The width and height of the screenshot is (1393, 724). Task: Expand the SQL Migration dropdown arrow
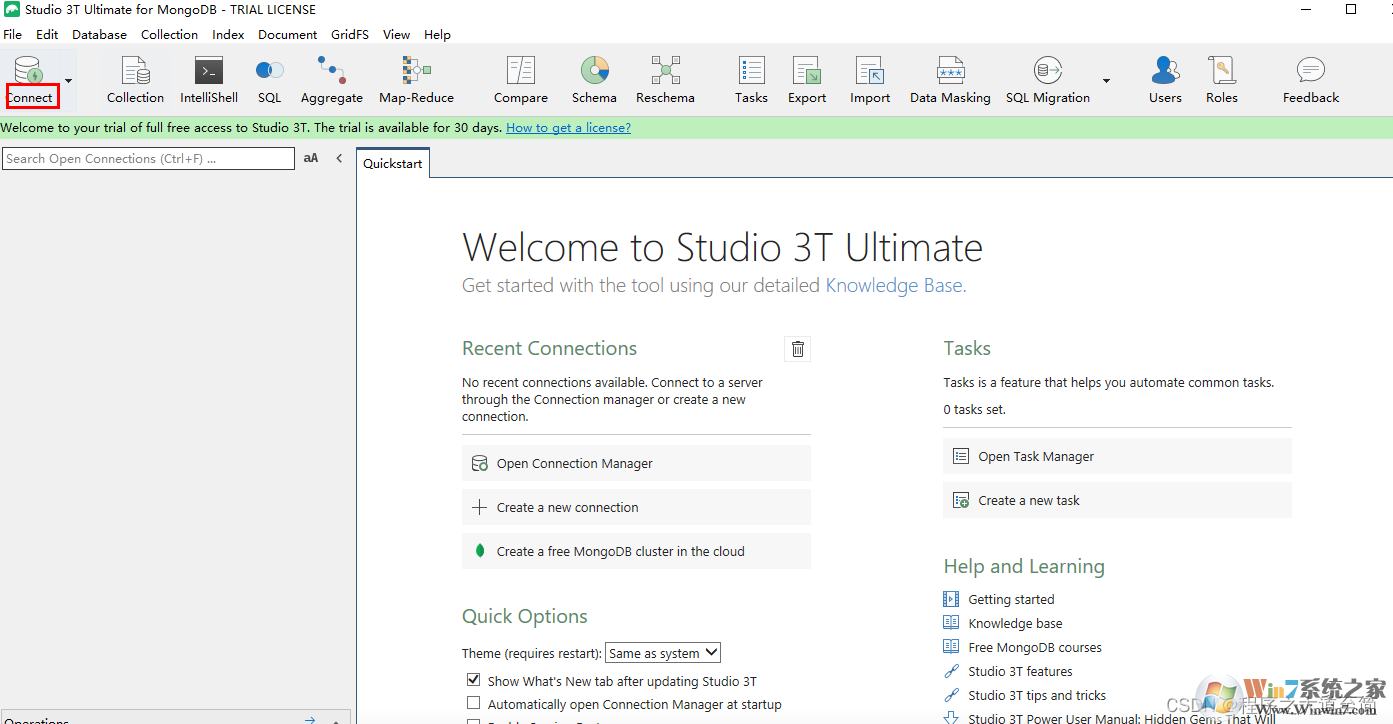[1106, 80]
